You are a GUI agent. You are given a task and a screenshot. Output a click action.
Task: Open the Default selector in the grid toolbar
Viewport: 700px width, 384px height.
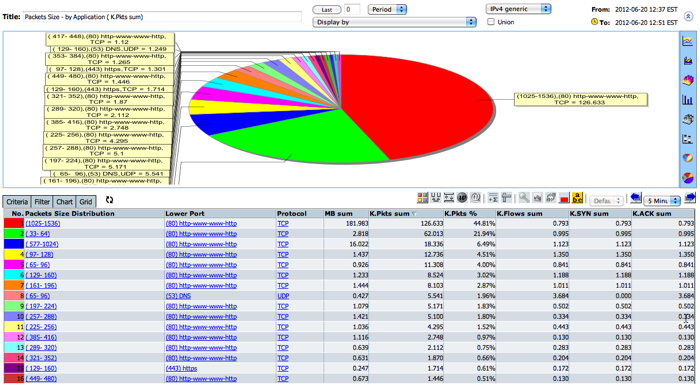(x=606, y=201)
